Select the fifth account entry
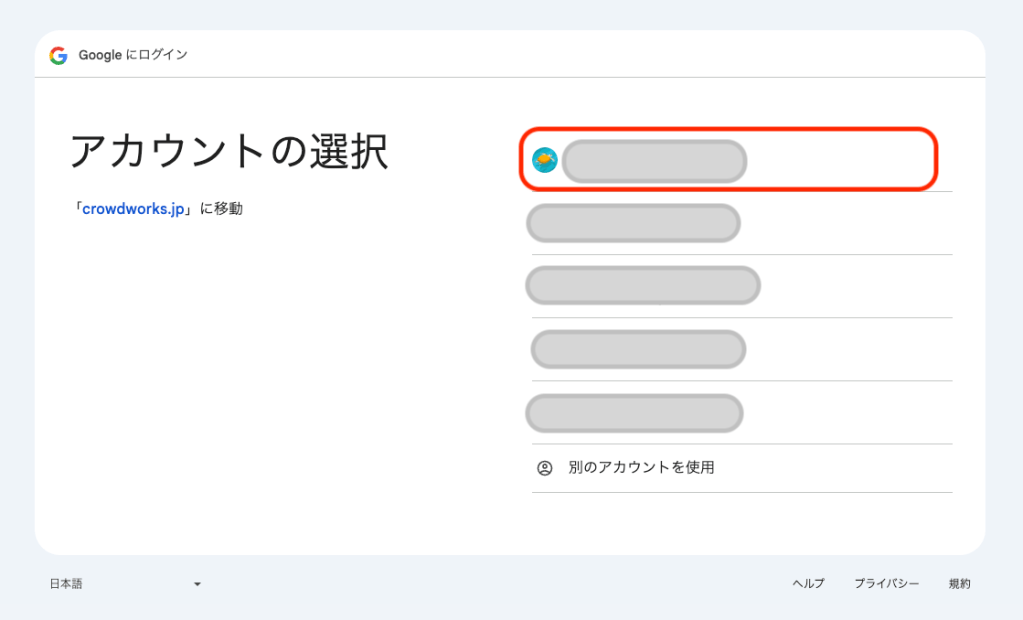 pos(634,413)
